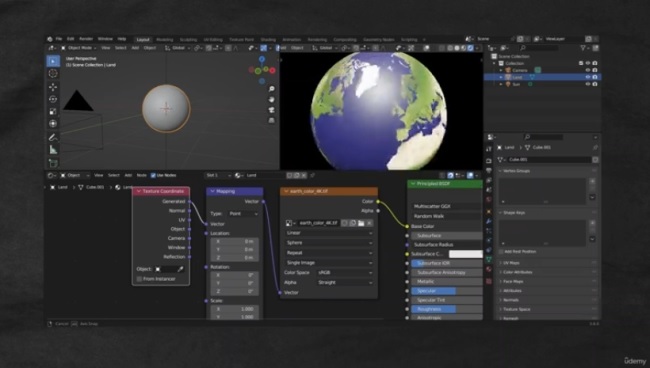
Task: Expand Color Attributes panel
Action: click(x=517, y=272)
